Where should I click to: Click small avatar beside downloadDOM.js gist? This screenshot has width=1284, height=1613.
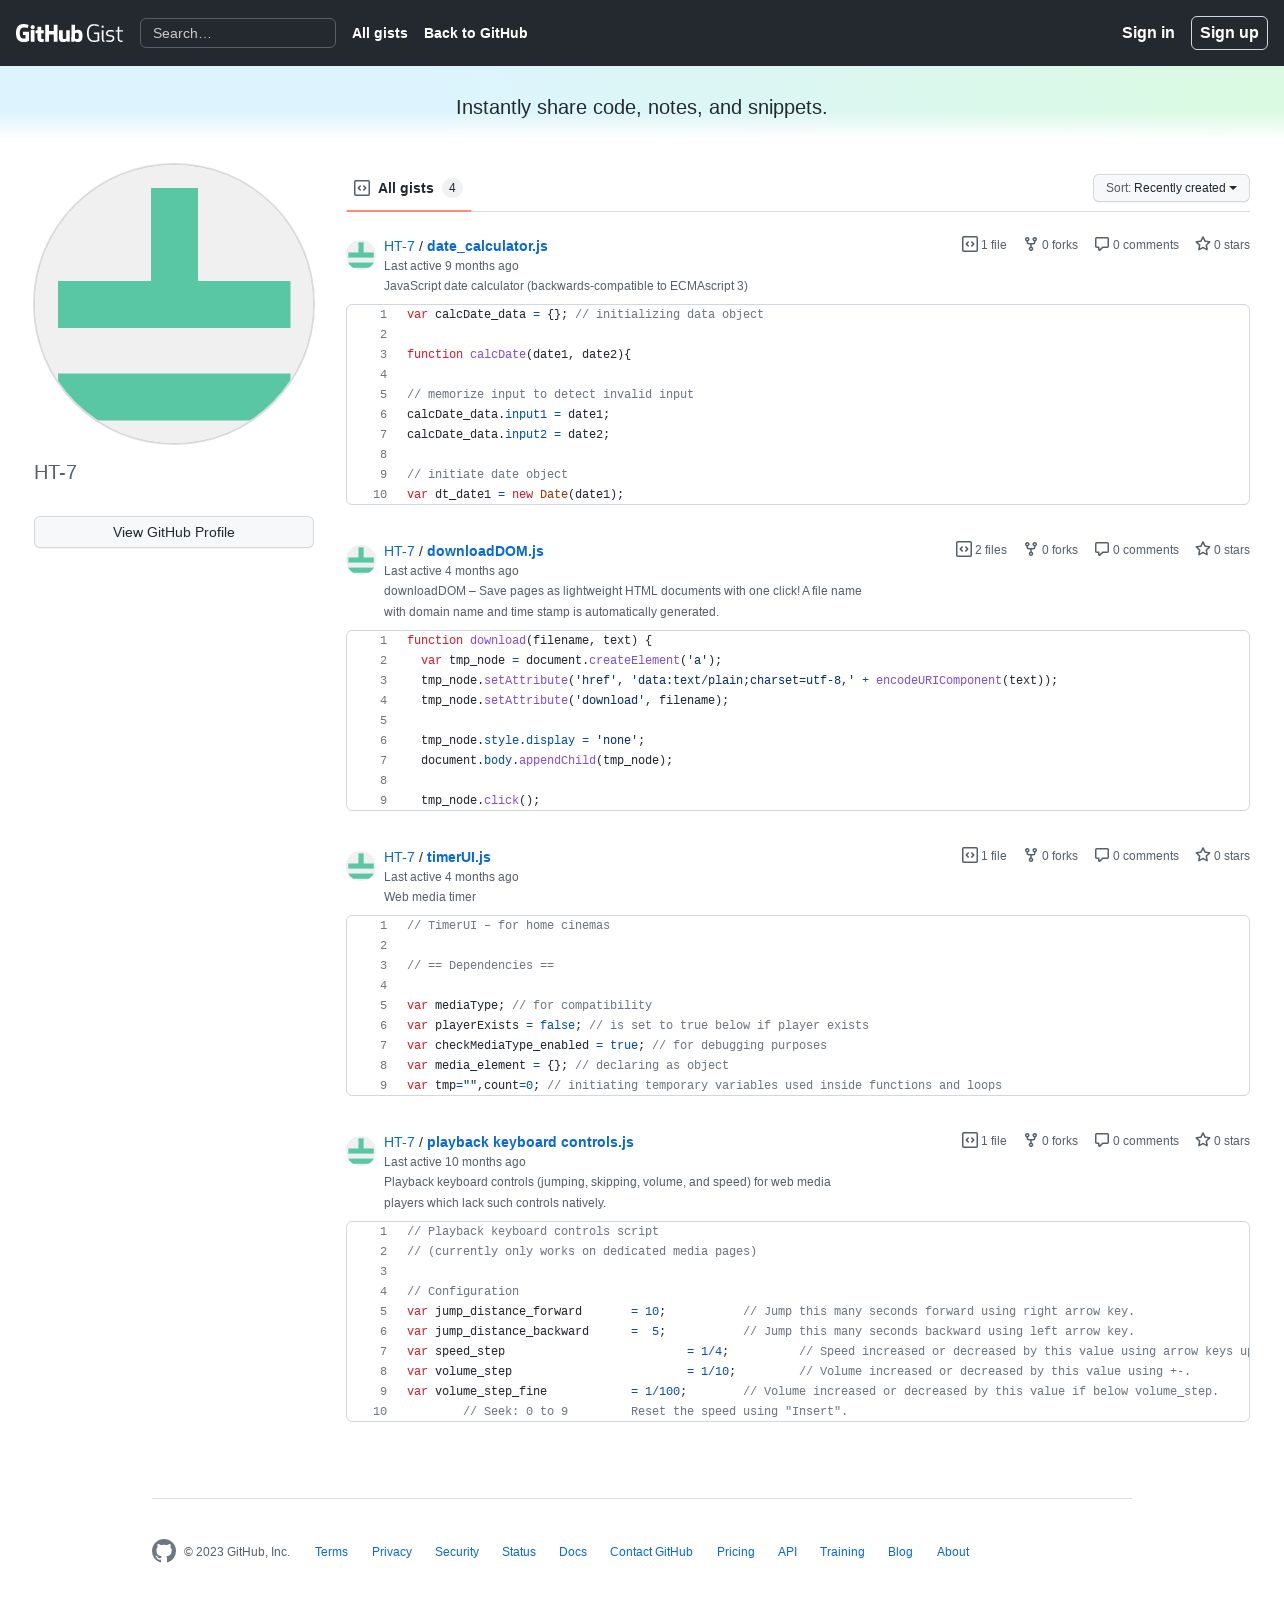tap(361, 560)
